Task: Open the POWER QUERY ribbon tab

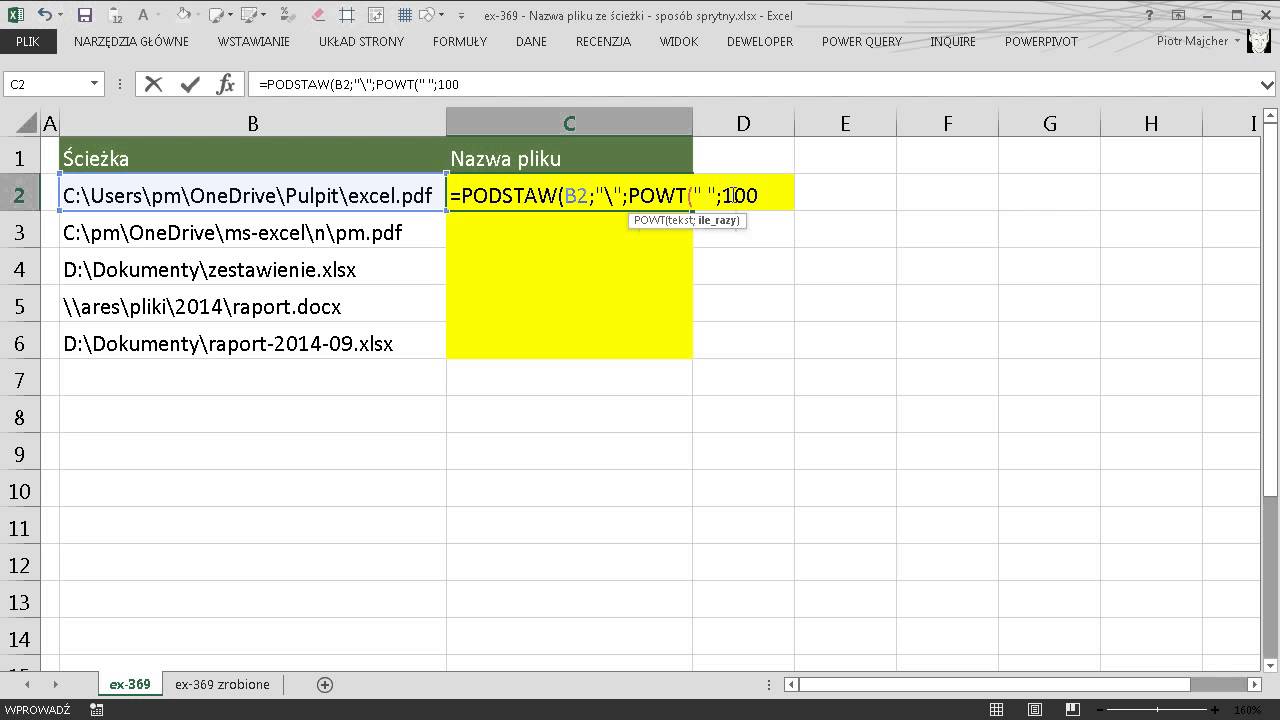Action: [862, 41]
